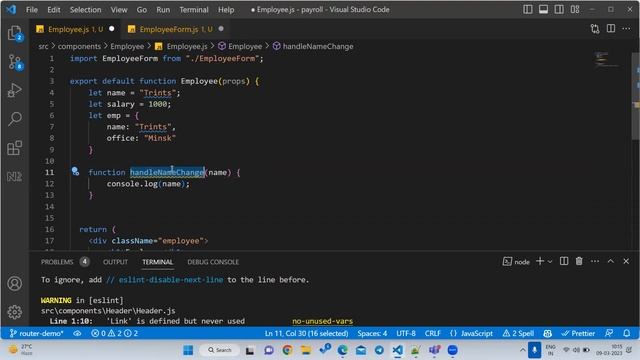Close the terminal panel
Screen dimensions: 640x360
coord(626,261)
